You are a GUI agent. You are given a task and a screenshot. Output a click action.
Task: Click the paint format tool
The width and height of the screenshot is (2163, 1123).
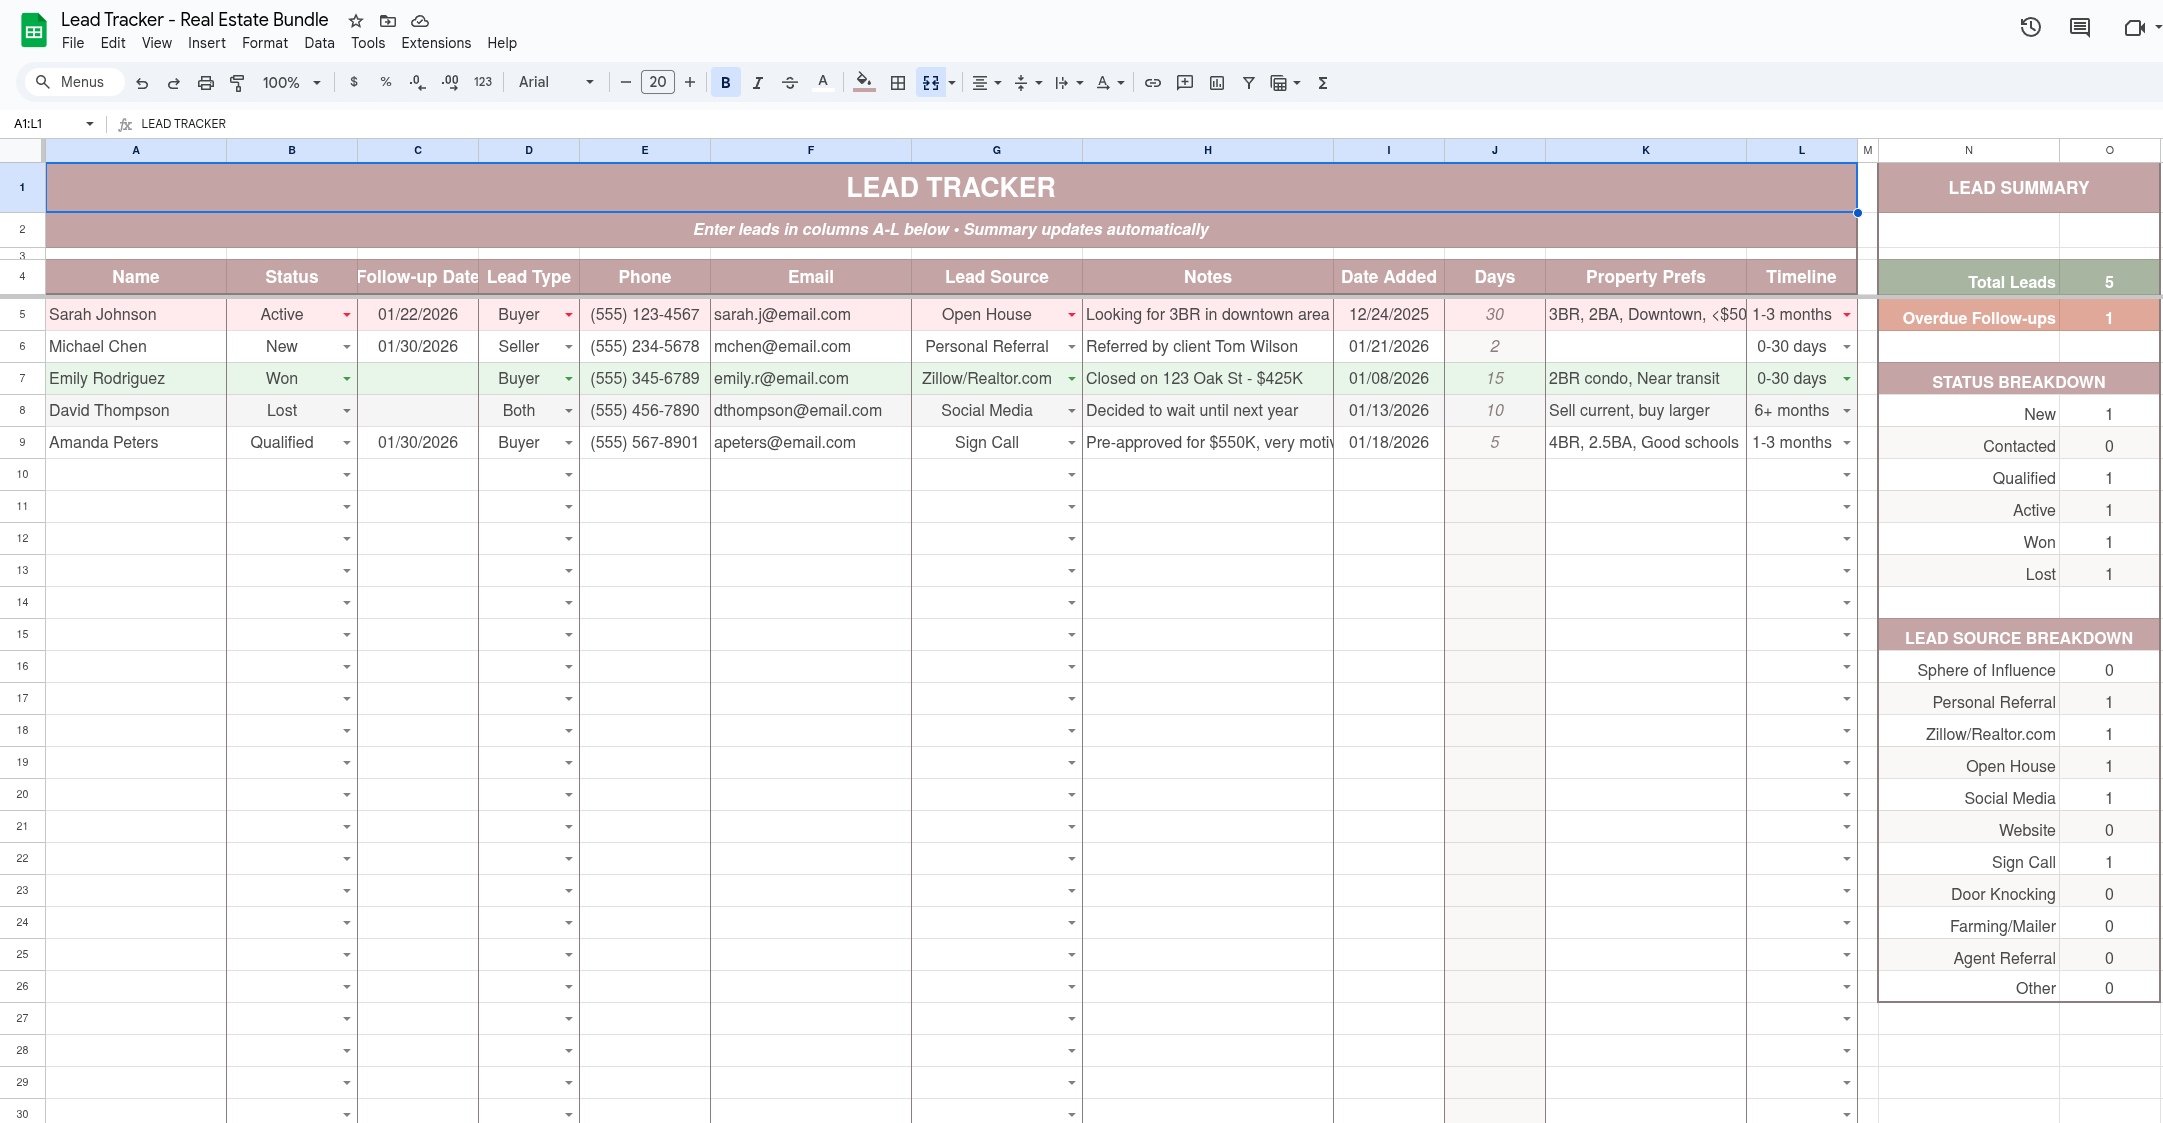click(x=237, y=82)
